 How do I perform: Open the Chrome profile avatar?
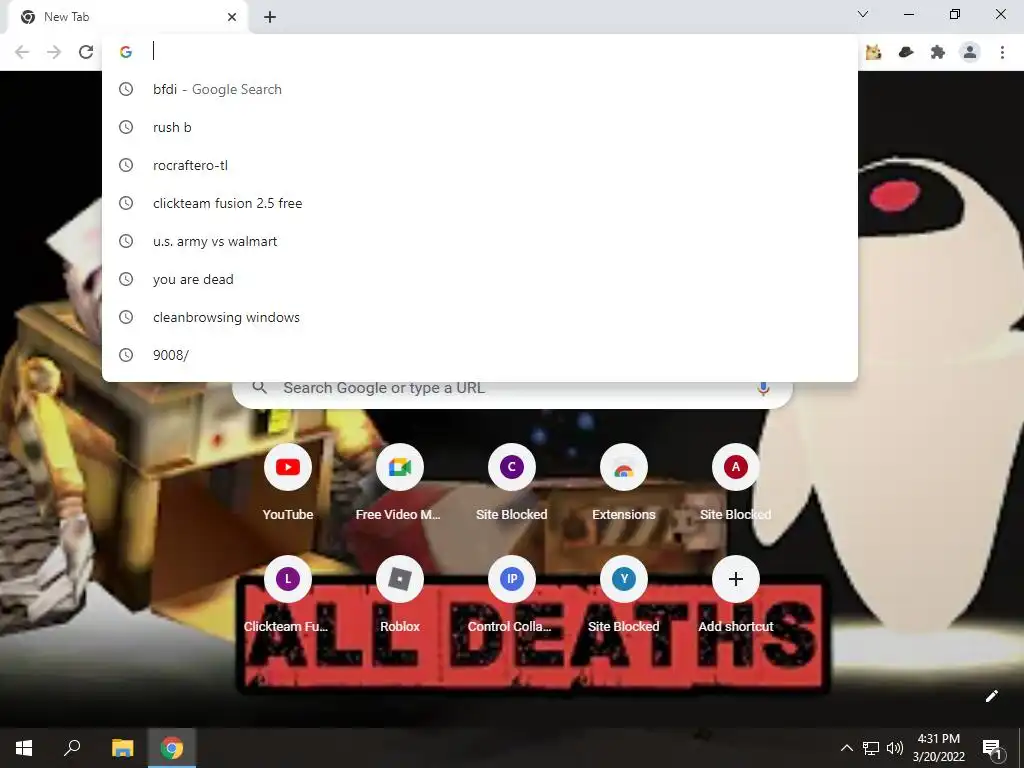click(970, 52)
